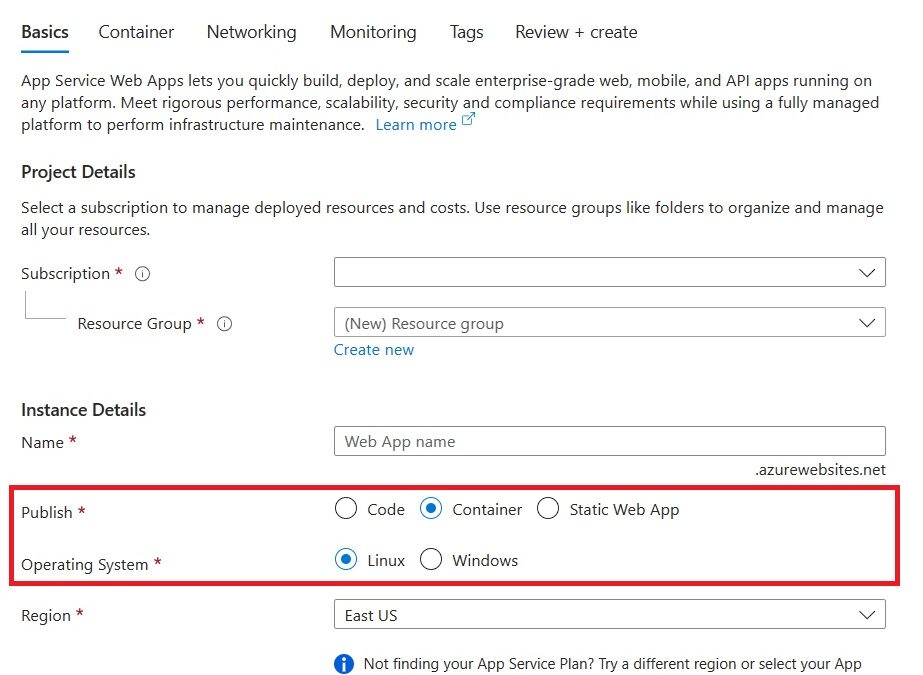The image size is (923, 675).
Task: Open the Networking tab
Action: (251, 32)
